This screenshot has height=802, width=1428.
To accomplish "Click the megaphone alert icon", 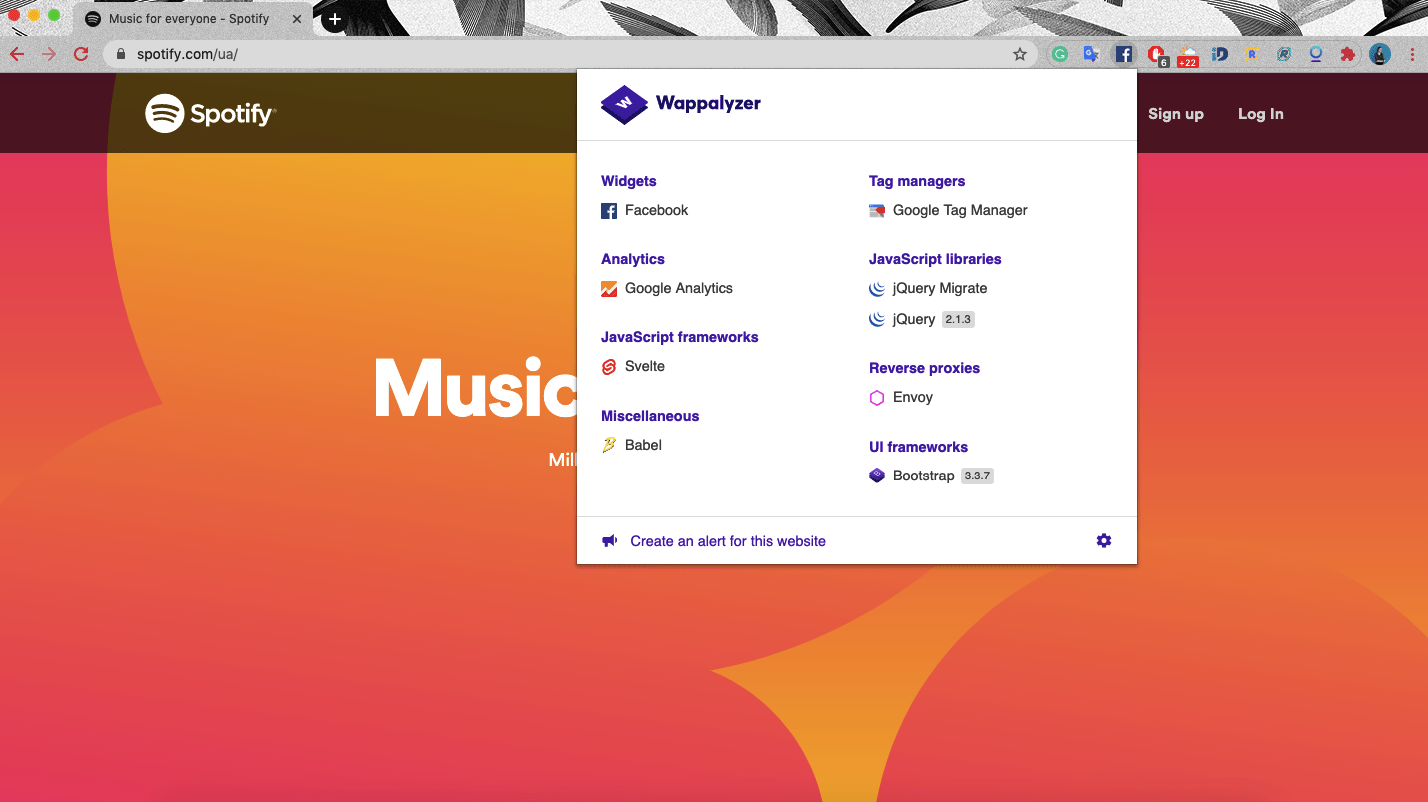I will coord(609,541).
